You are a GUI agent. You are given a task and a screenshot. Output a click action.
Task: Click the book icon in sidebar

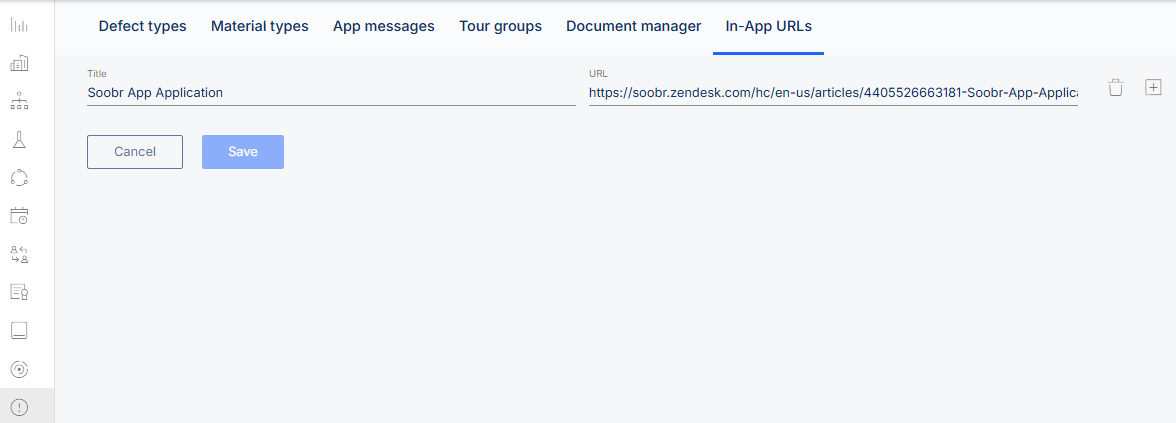coord(19,330)
